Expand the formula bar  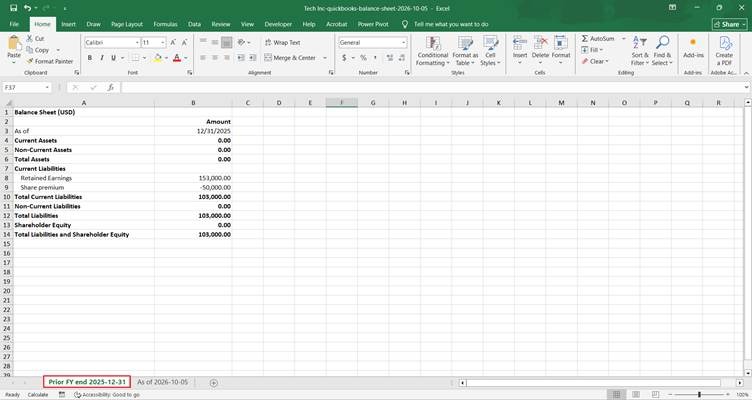click(746, 87)
